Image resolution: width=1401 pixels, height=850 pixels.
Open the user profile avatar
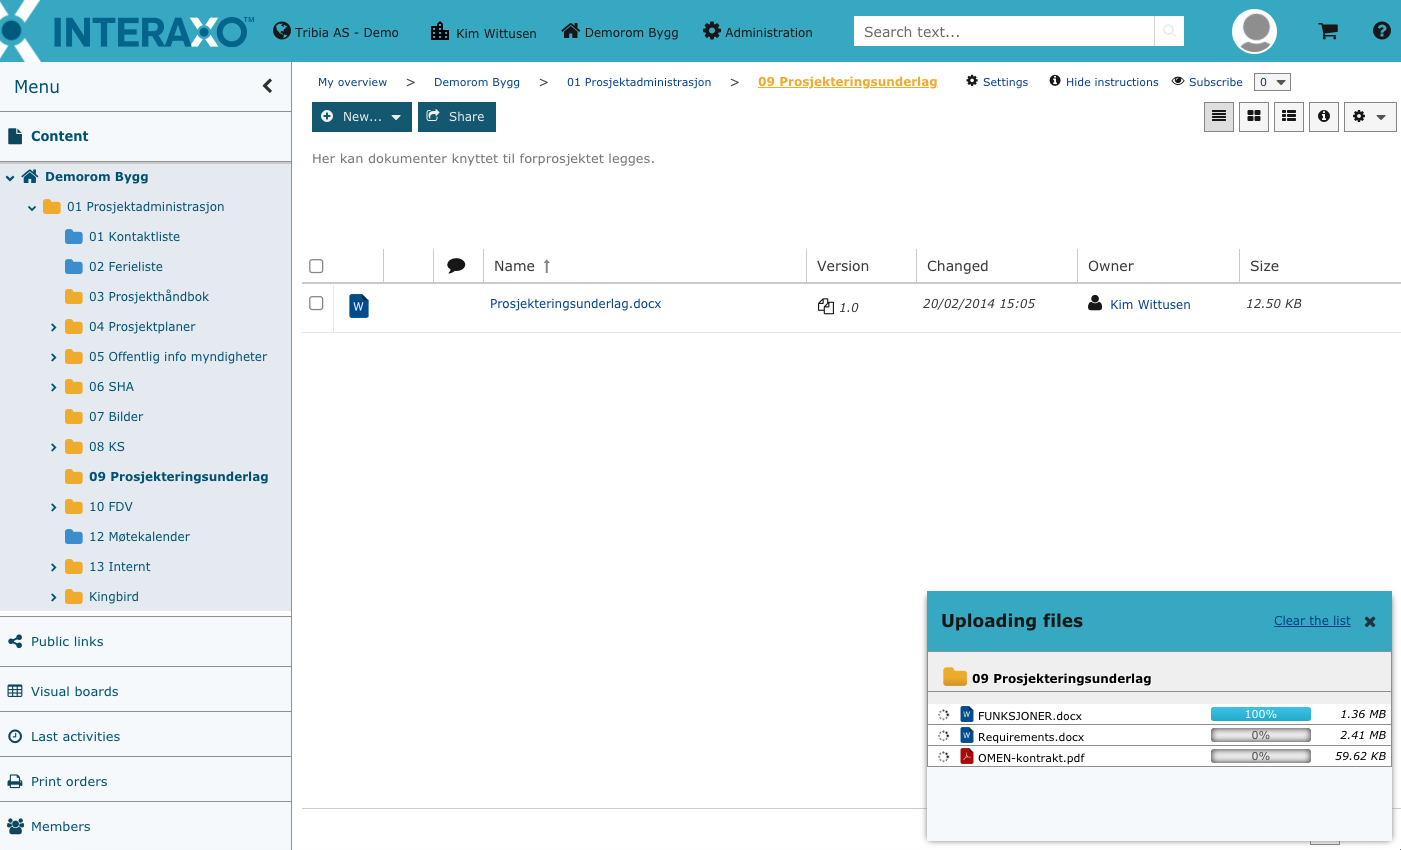(1254, 31)
